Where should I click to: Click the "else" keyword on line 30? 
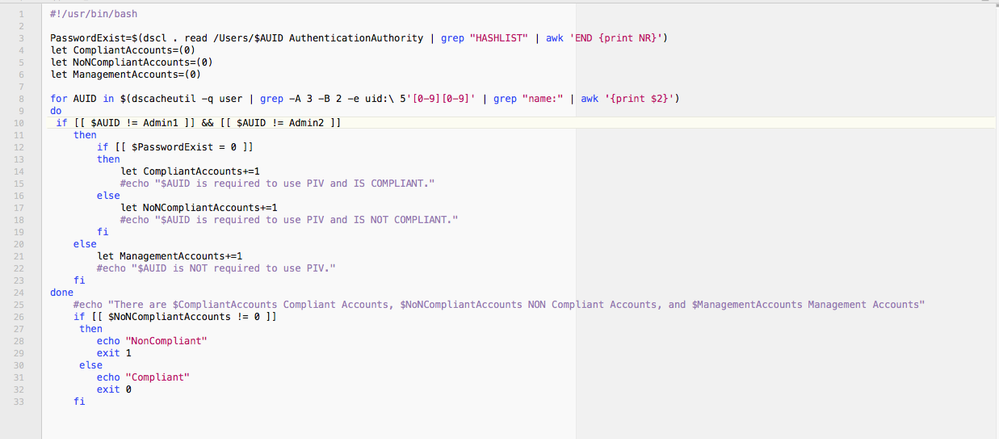click(90, 365)
